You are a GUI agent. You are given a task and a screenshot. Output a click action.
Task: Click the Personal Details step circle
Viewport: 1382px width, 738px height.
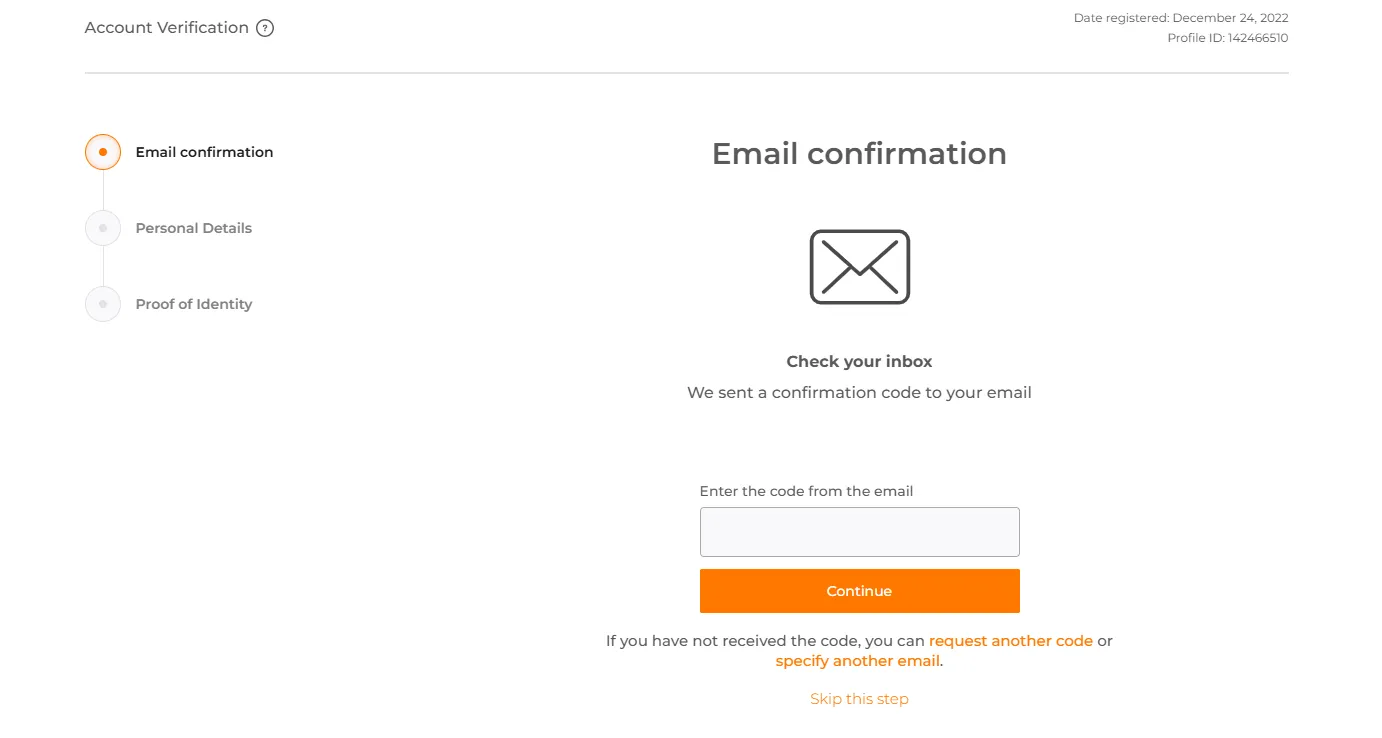103,228
